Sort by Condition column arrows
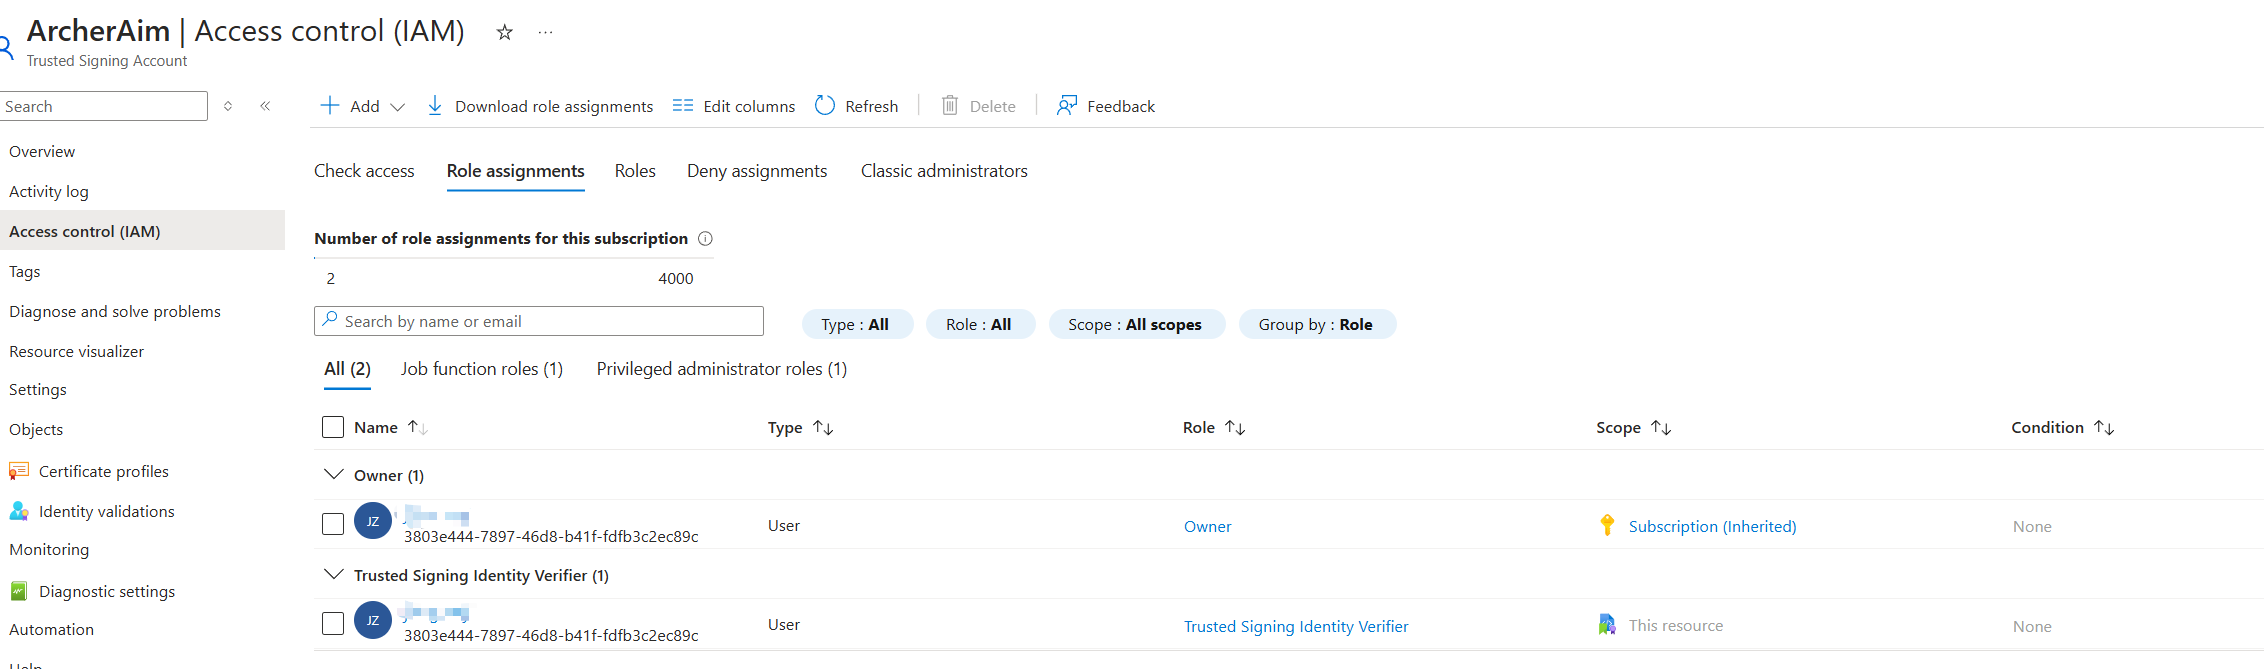2264x669 pixels. pos(2104,427)
